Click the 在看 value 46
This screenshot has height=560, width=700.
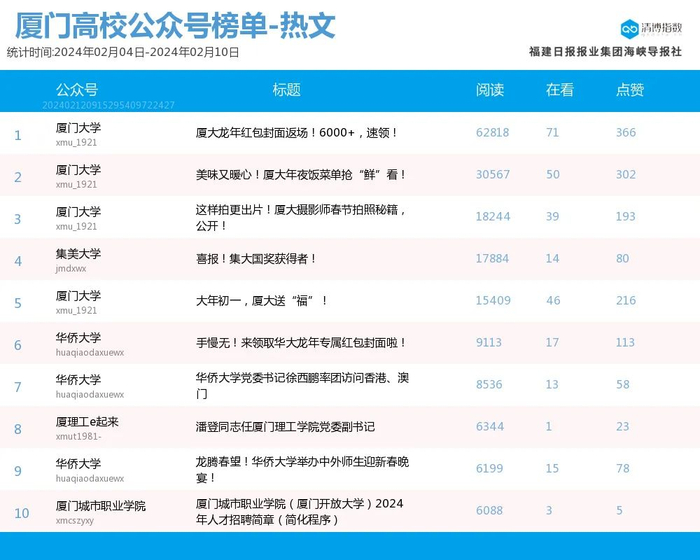pyautogui.click(x=553, y=301)
